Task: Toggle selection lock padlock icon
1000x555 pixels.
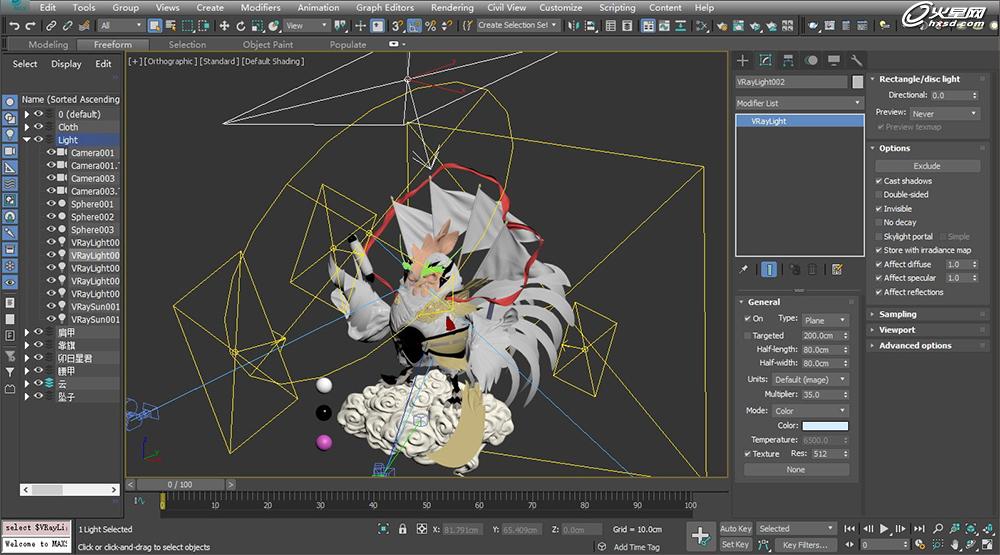Action: tap(402, 529)
